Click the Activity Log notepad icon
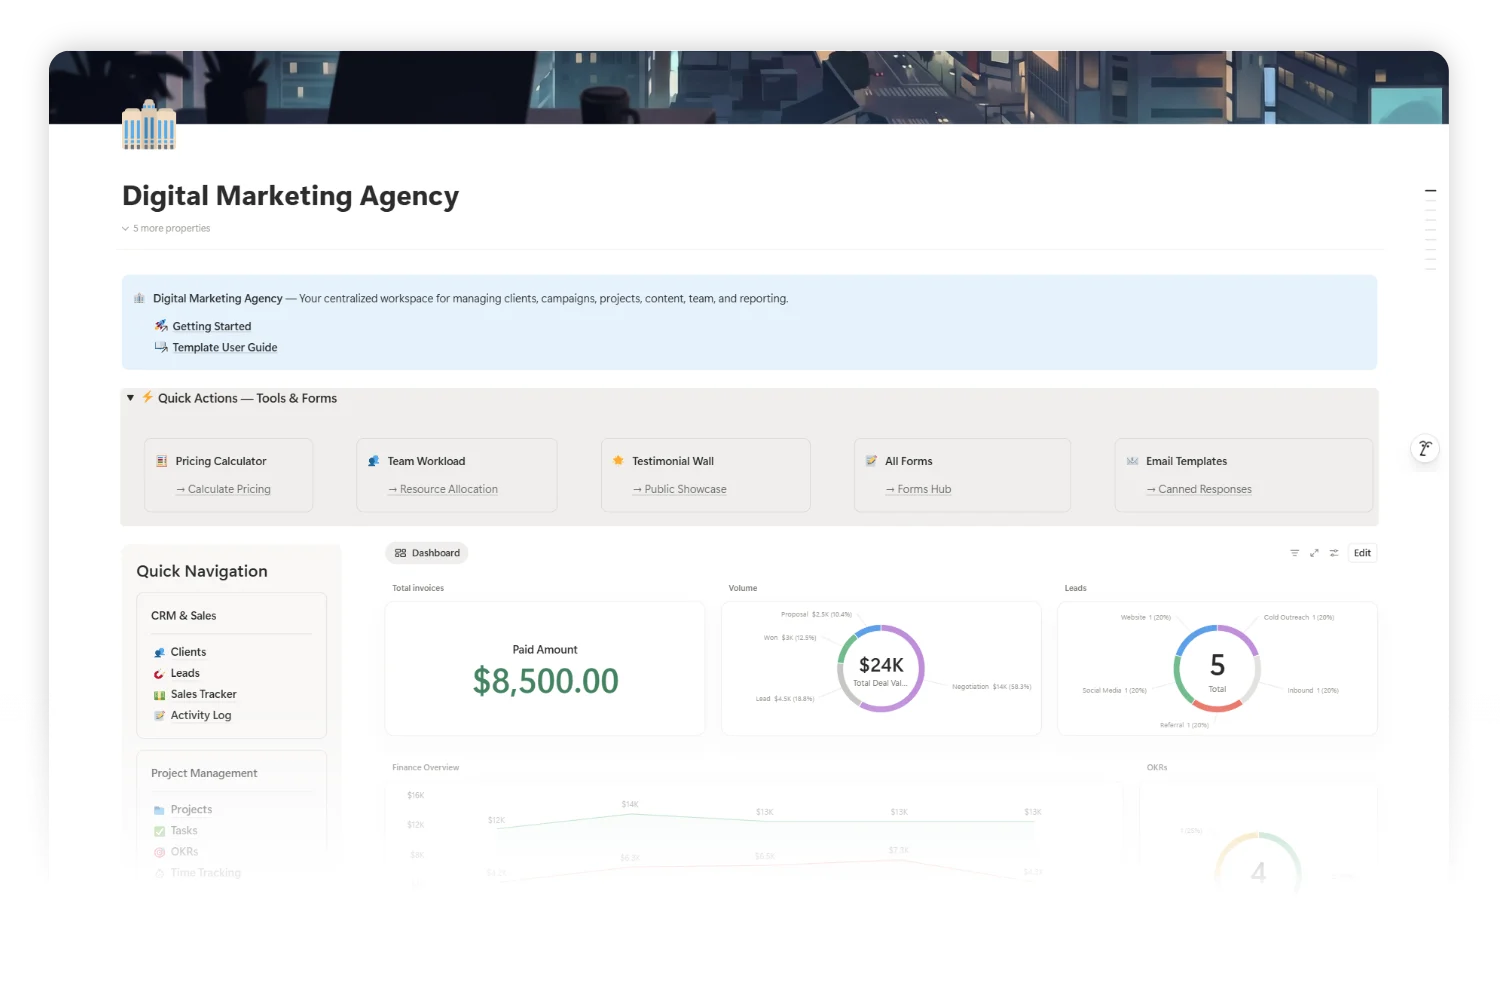Image resolution: width=1500 pixels, height=1000 pixels. [159, 716]
